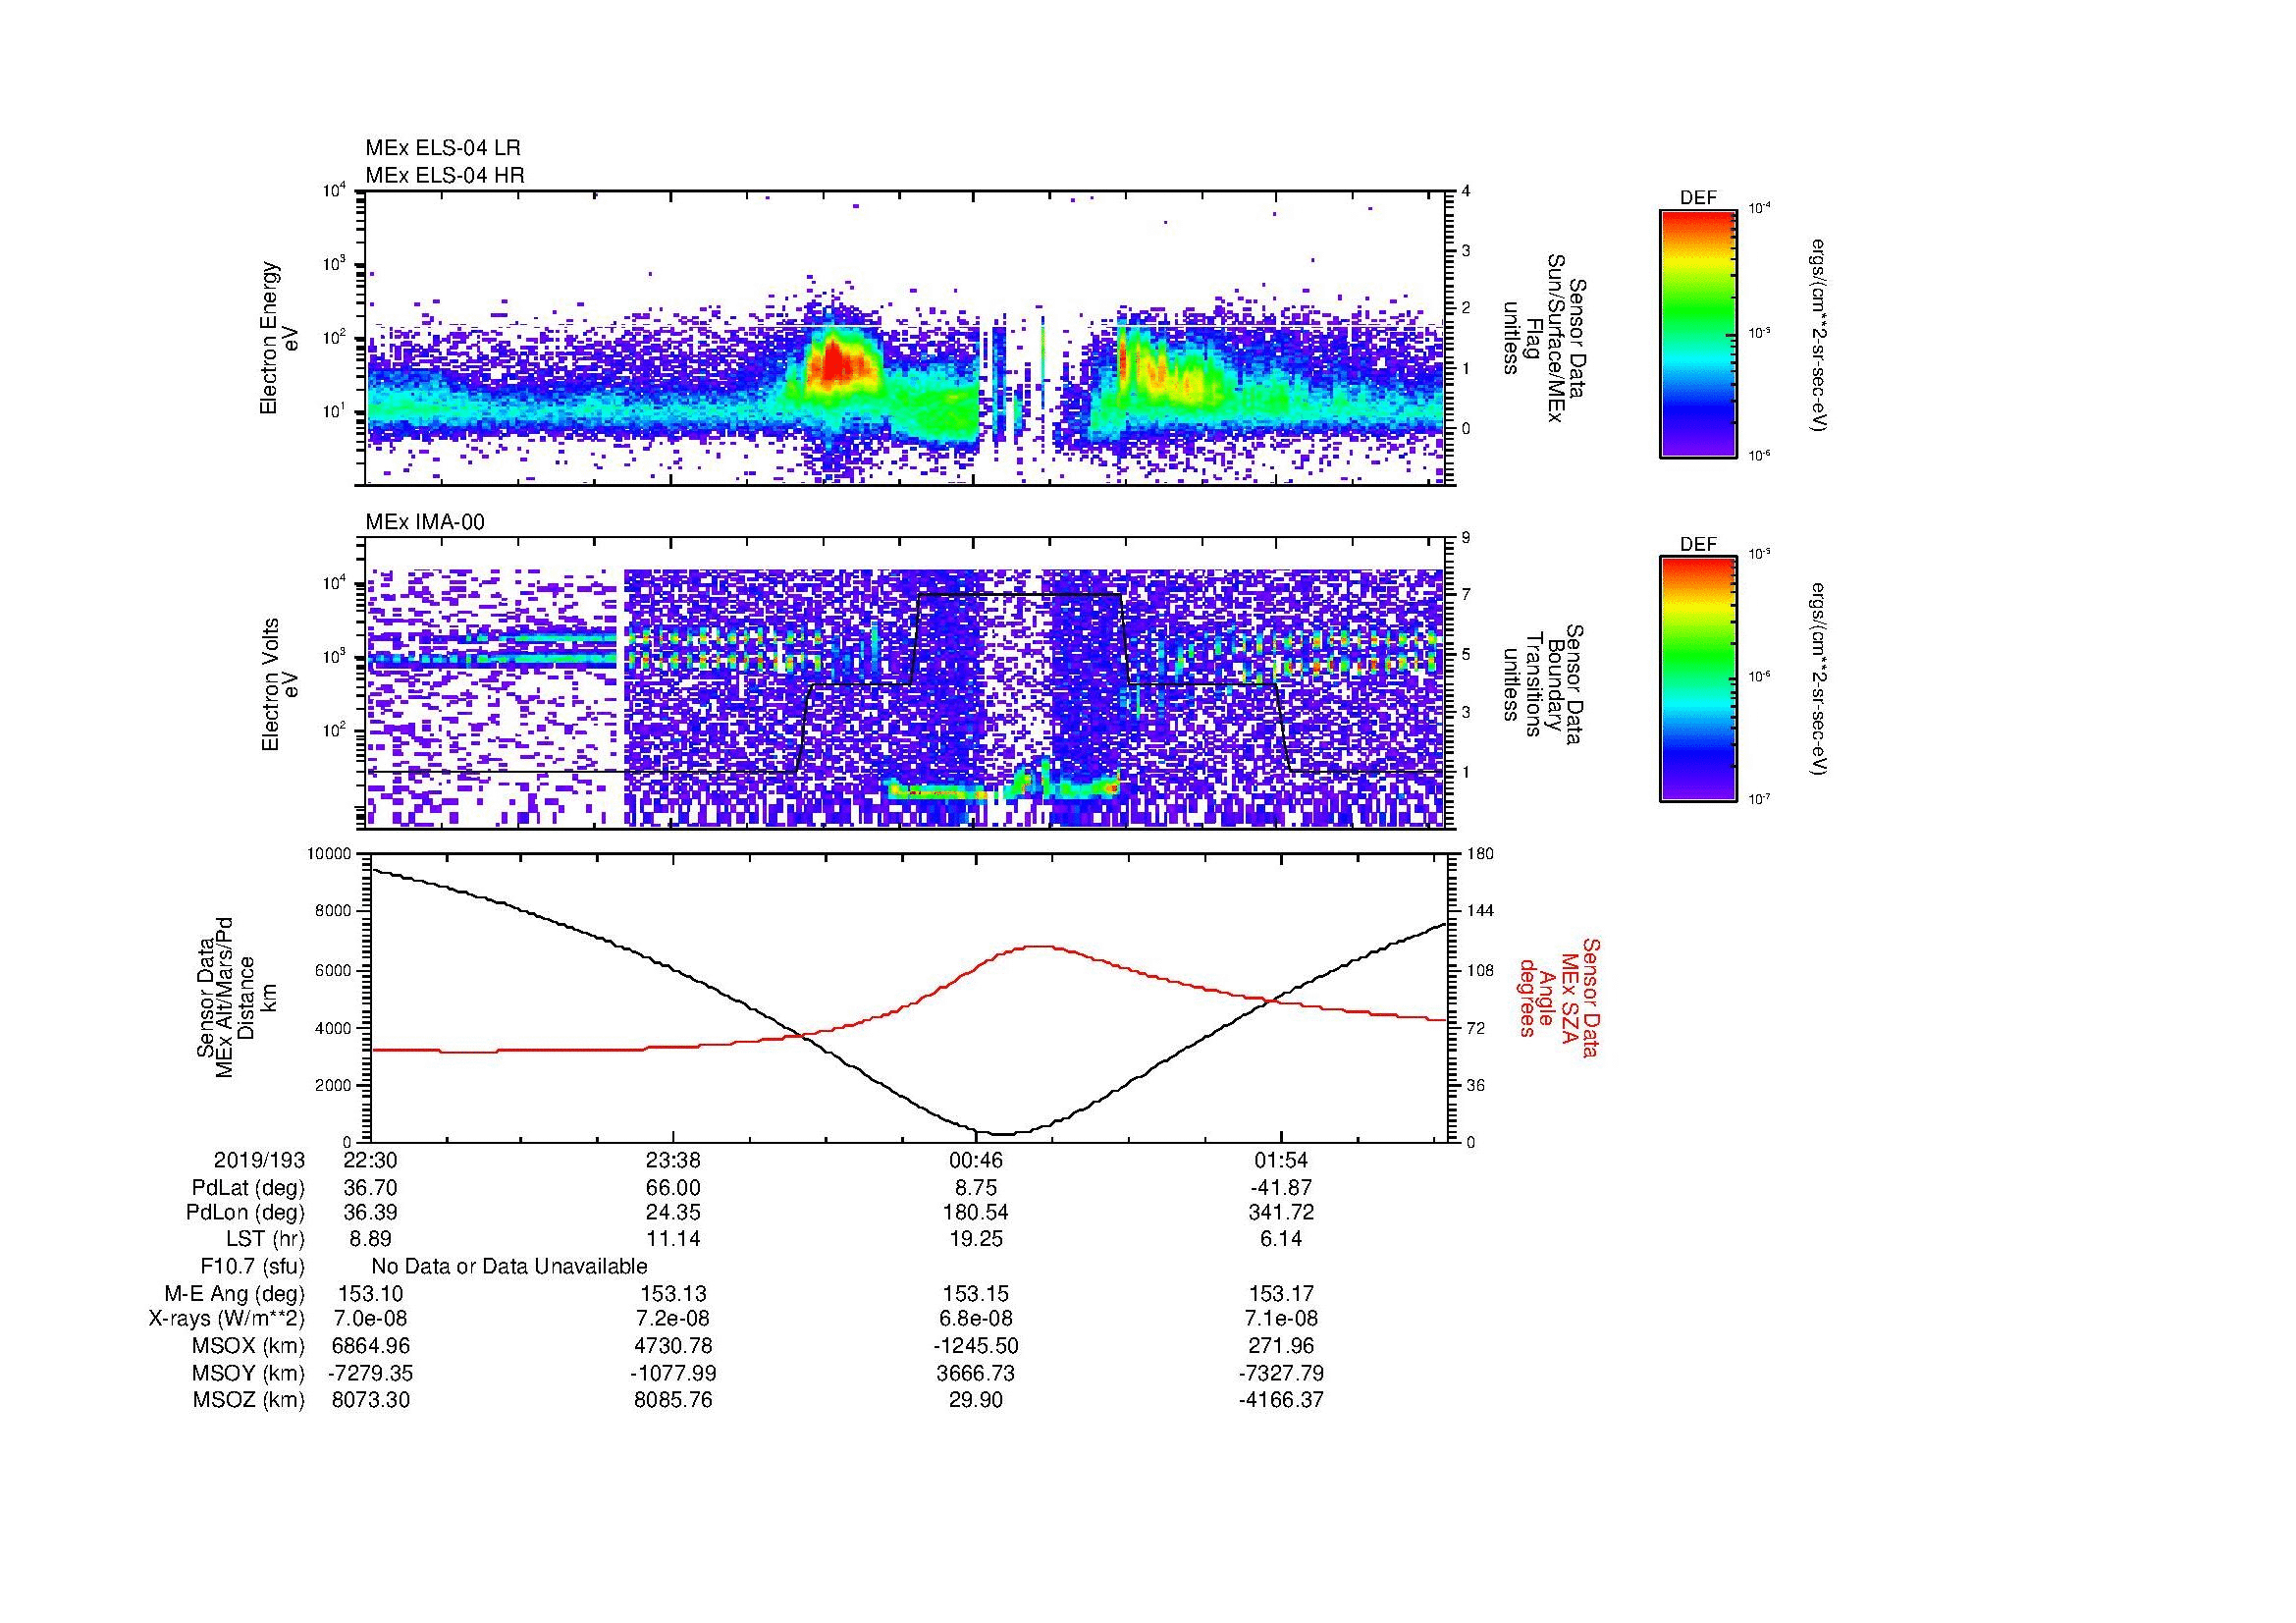Click the 'F10.7 (sfu)' row label

(252, 1267)
